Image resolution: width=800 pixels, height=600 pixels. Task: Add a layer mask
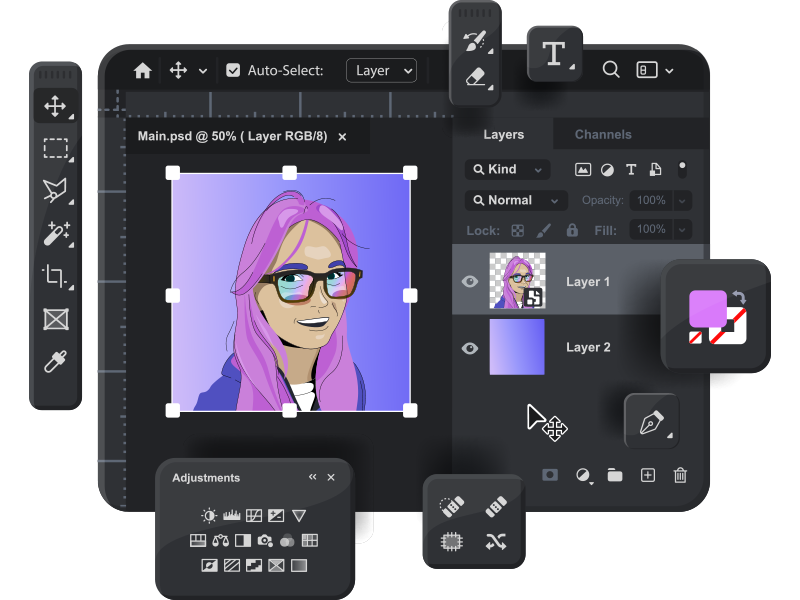pyautogui.click(x=549, y=475)
